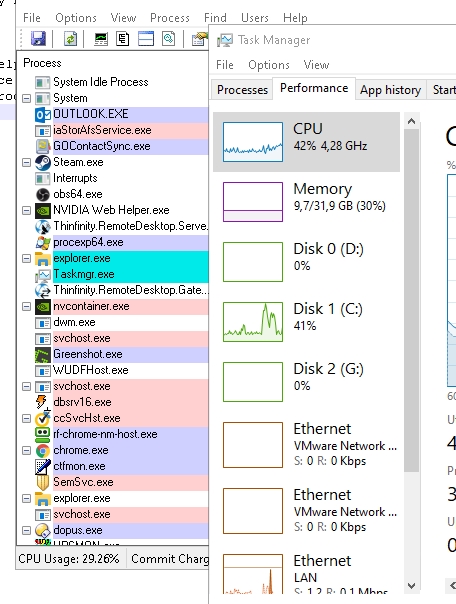Select Memory in the performance list
The image size is (456, 604).
pos(307,202)
